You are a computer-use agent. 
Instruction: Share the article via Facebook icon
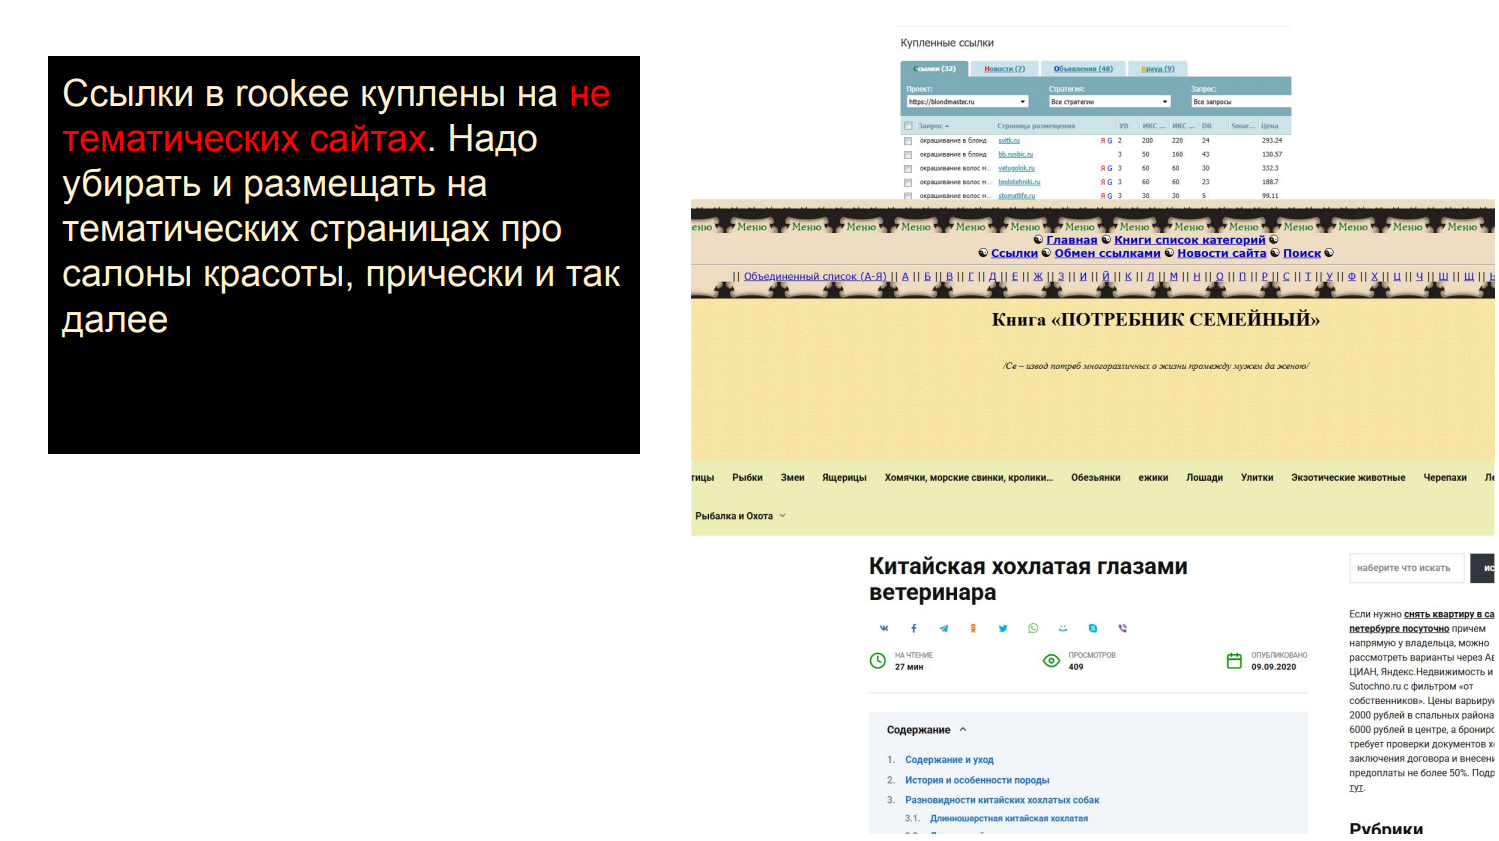click(913, 629)
